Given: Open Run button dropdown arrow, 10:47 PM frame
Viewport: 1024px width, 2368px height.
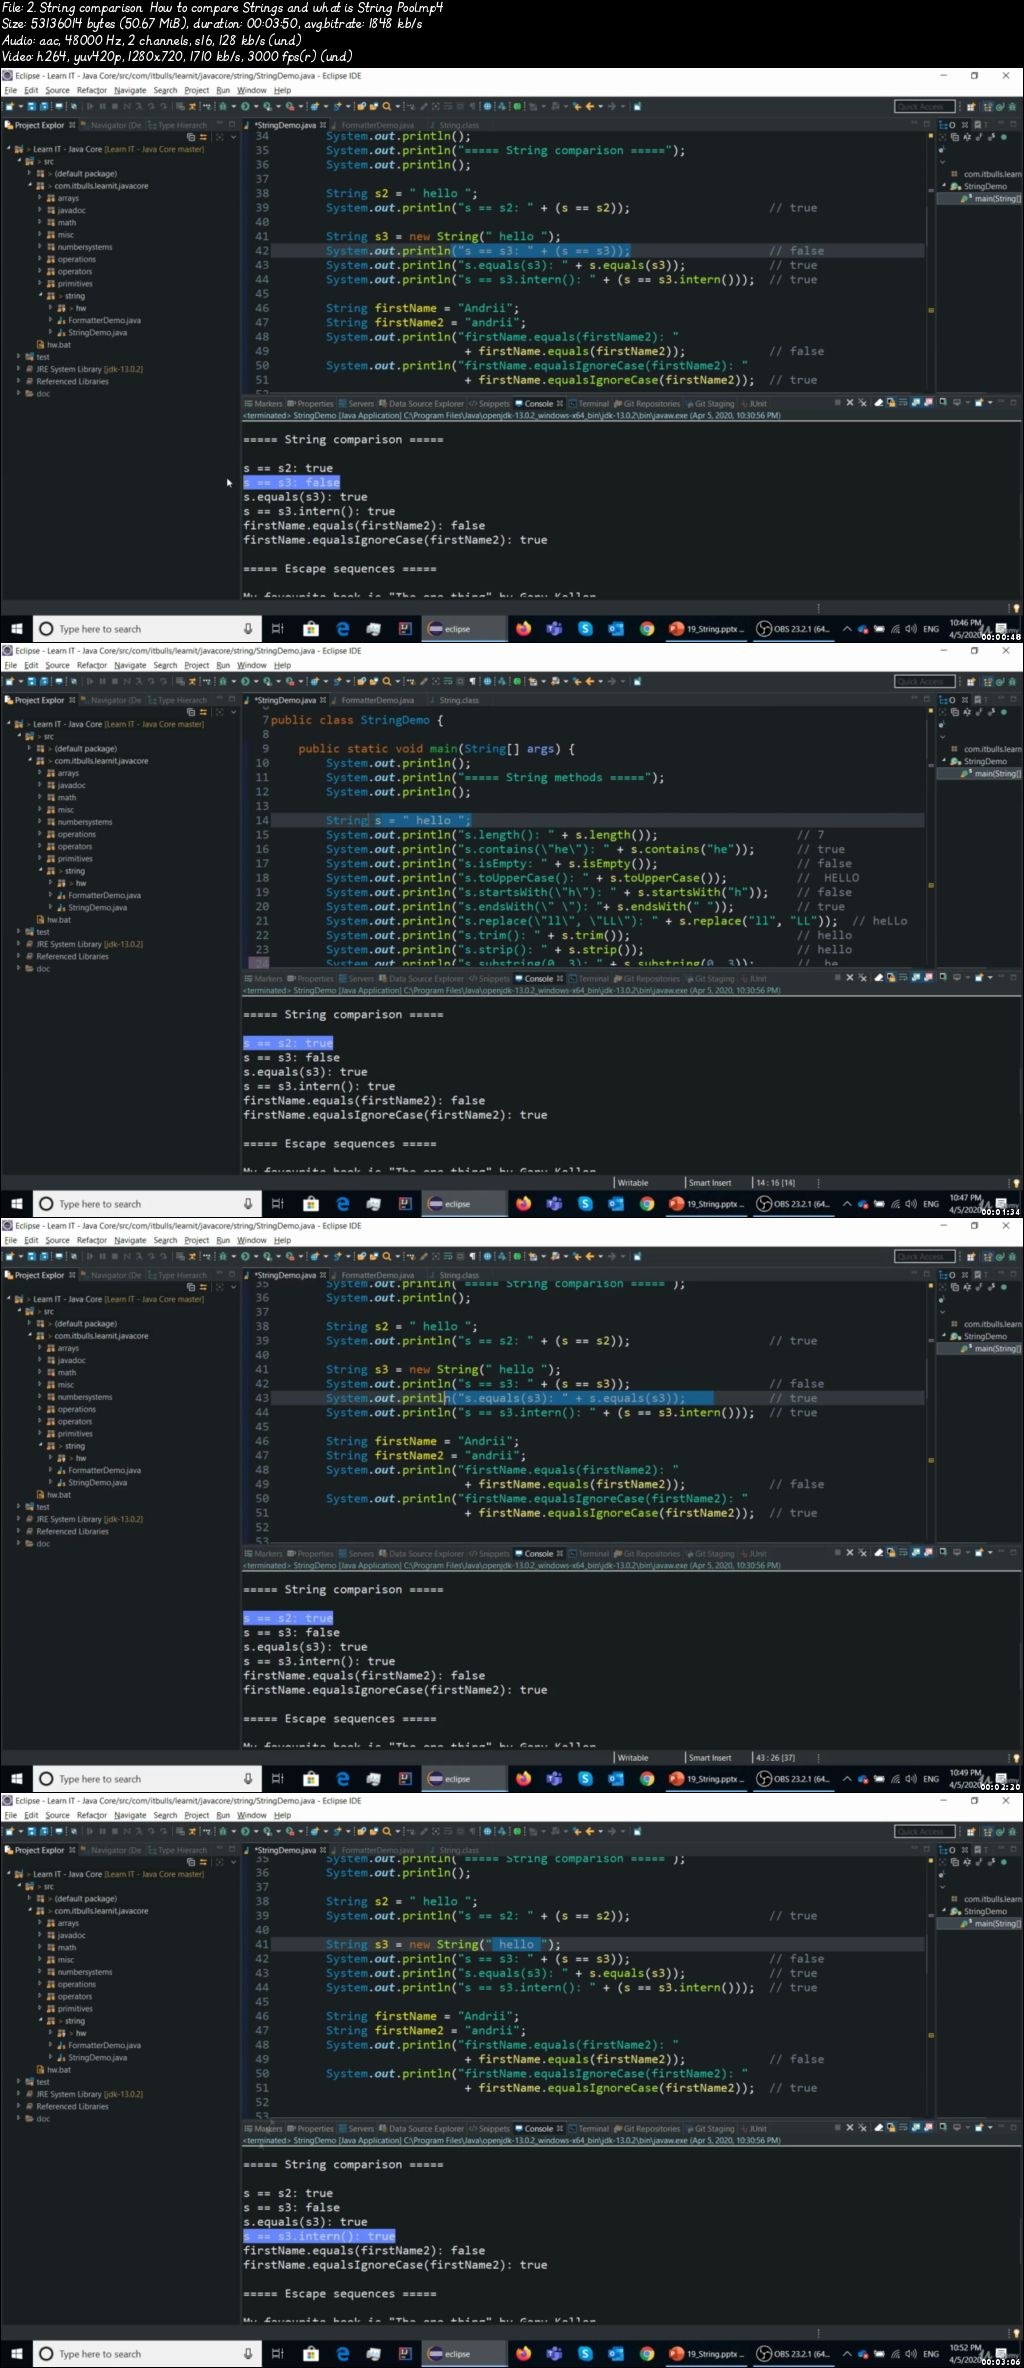Looking at the screenshot, I should [256, 681].
